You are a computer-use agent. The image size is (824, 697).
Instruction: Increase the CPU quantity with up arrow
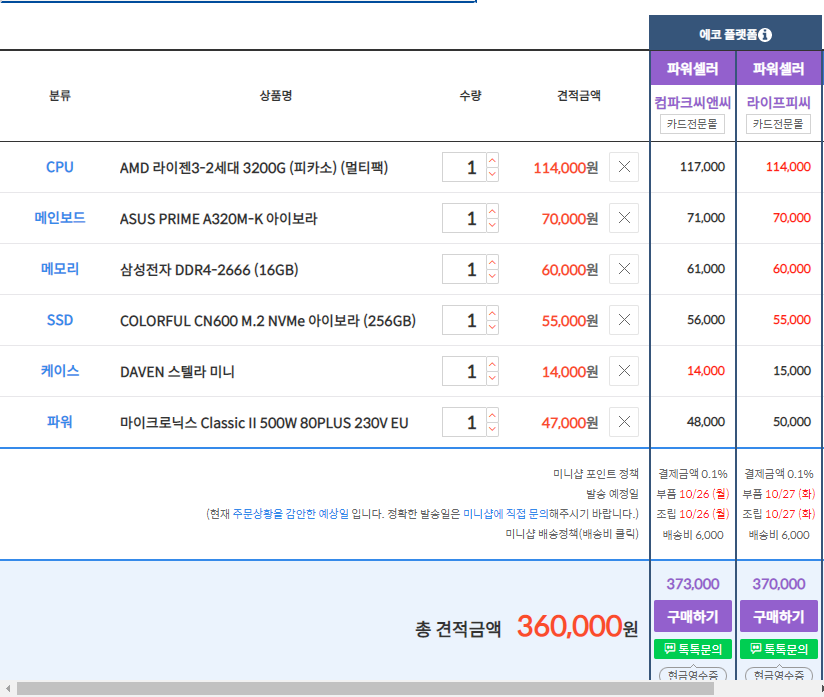492,161
